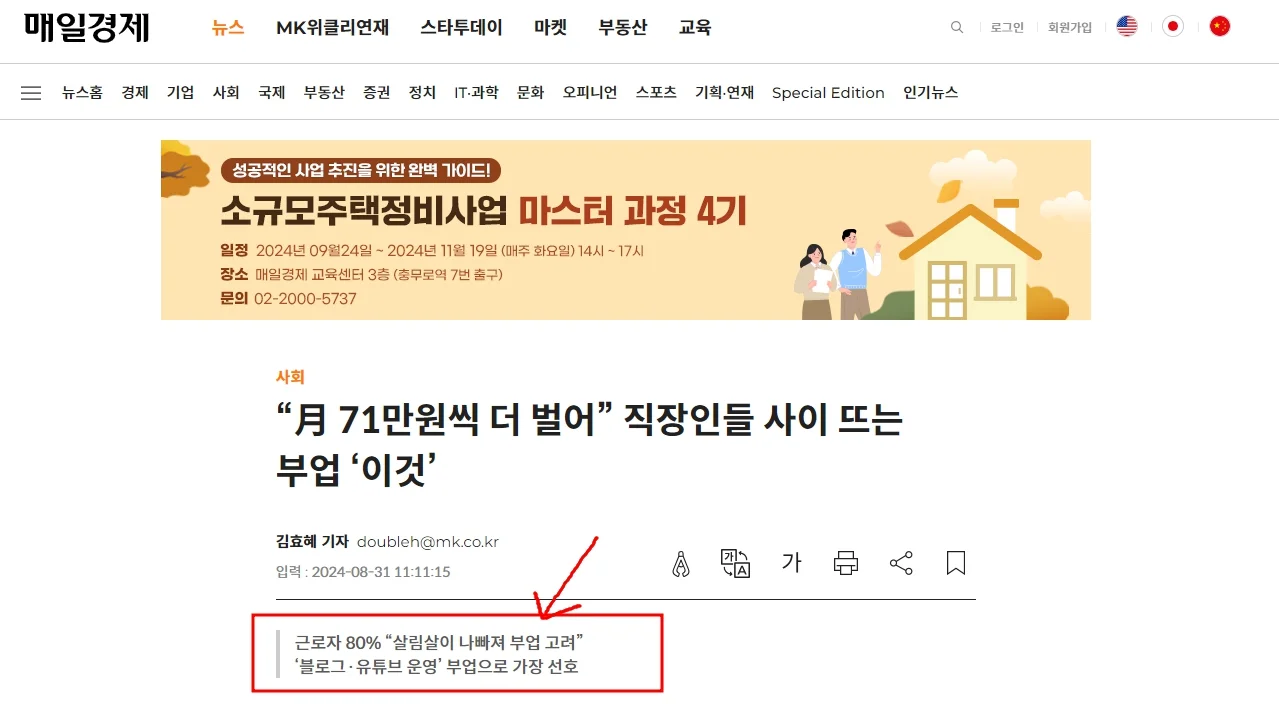Open the article translation tool
Screen dimensions: 1279x704
[735, 563]
